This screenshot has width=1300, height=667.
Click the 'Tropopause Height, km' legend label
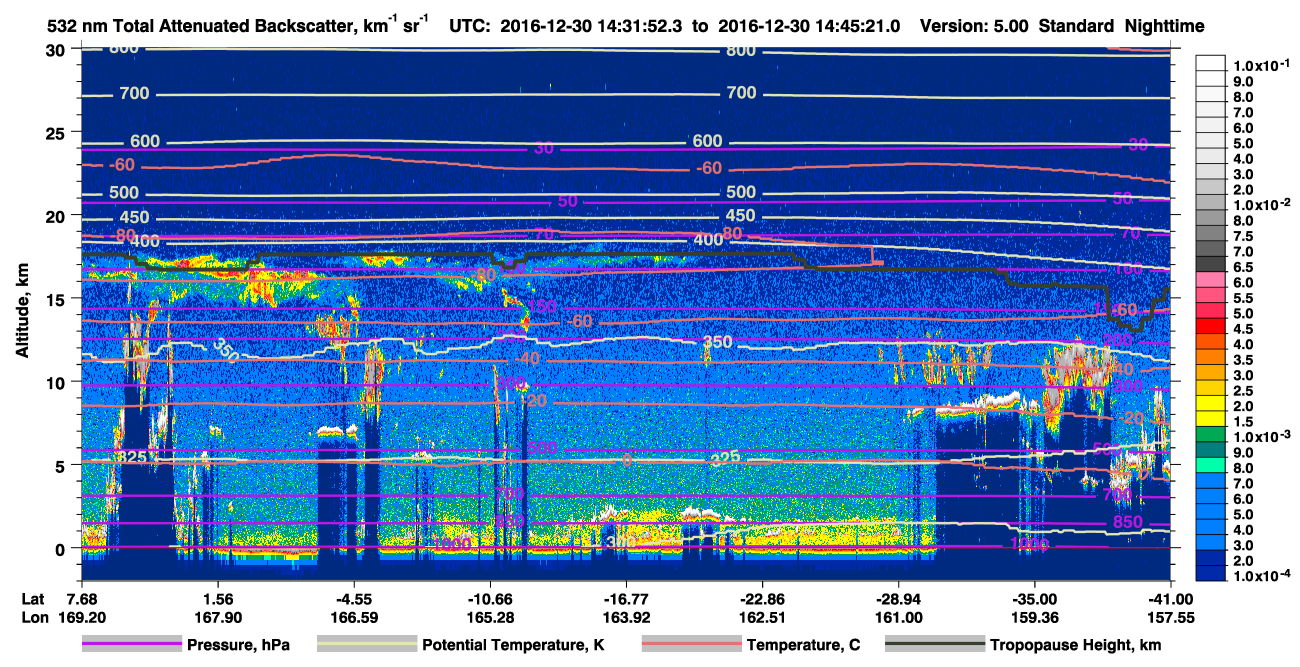(x=1075, y=645)
